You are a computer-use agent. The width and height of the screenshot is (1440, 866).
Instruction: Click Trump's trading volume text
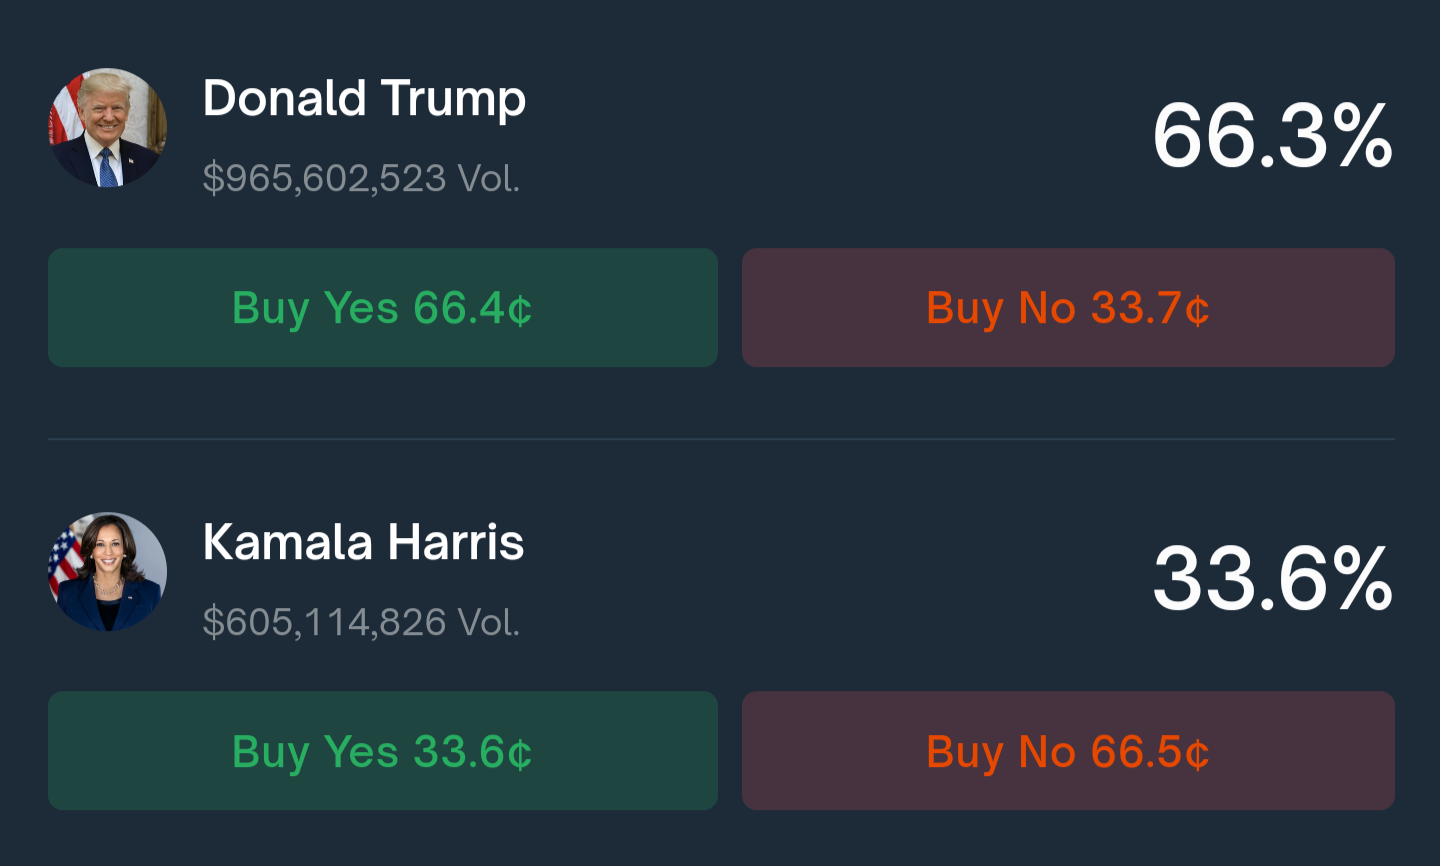pos(361,178)
